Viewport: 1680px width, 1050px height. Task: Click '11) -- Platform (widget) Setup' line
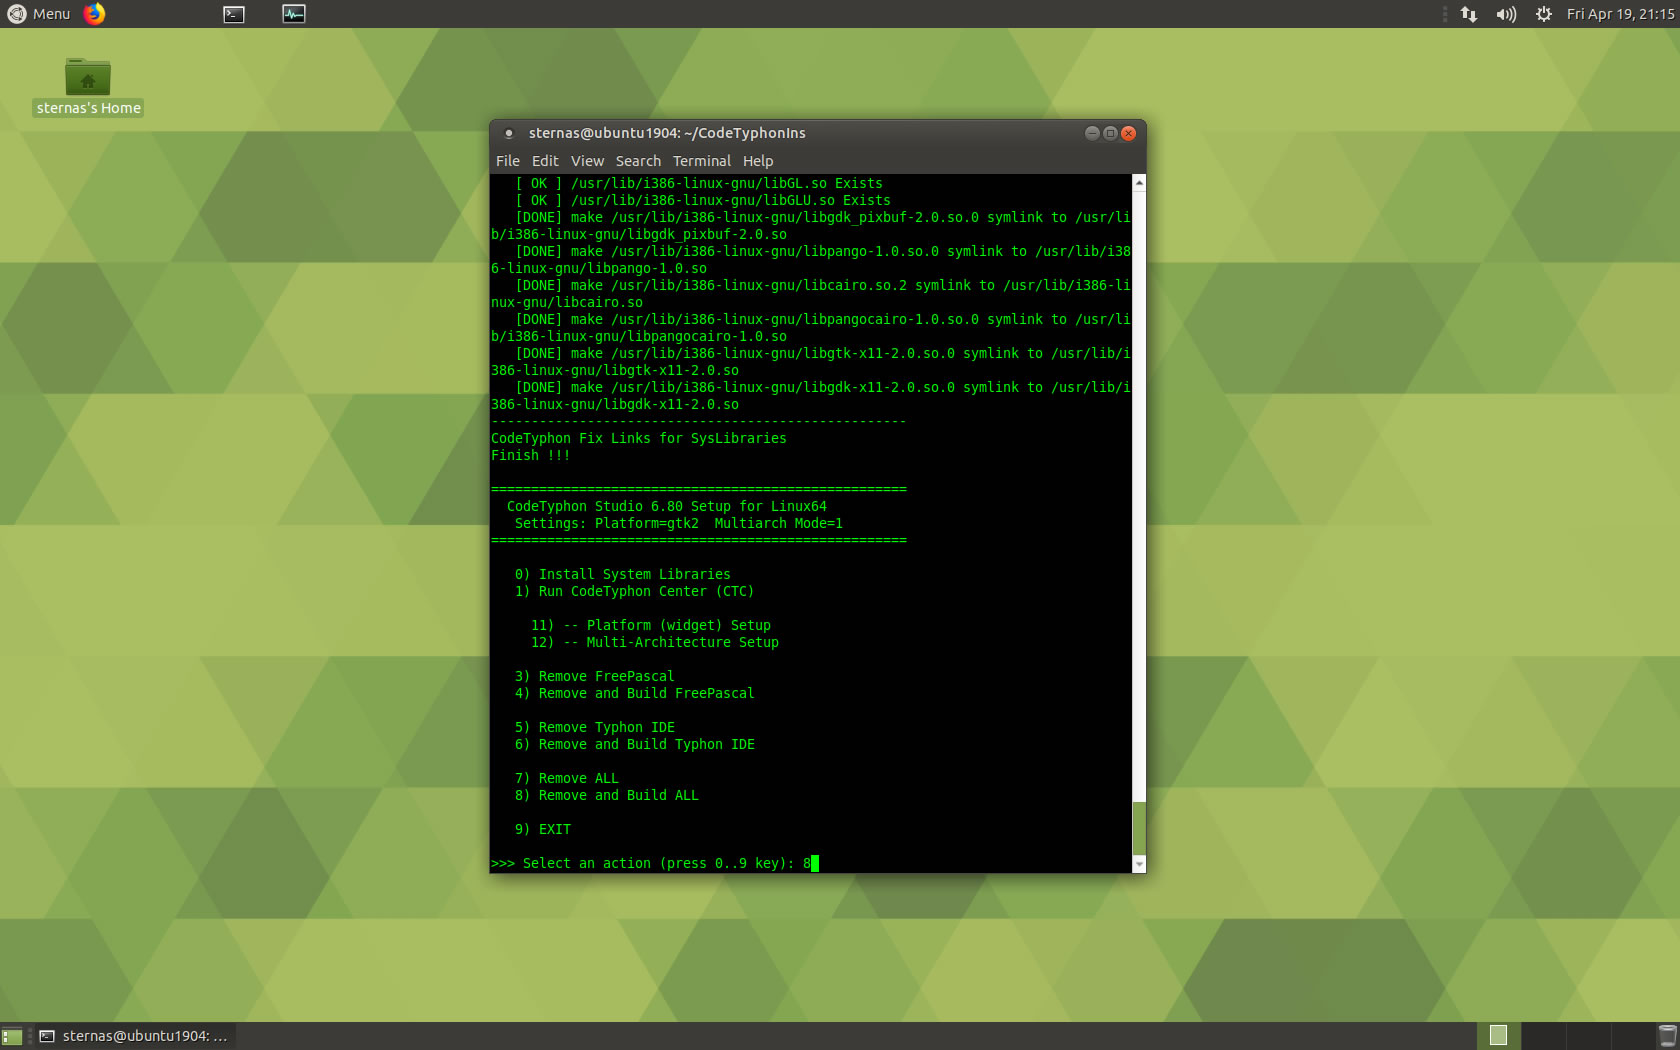tap(651, 626)
